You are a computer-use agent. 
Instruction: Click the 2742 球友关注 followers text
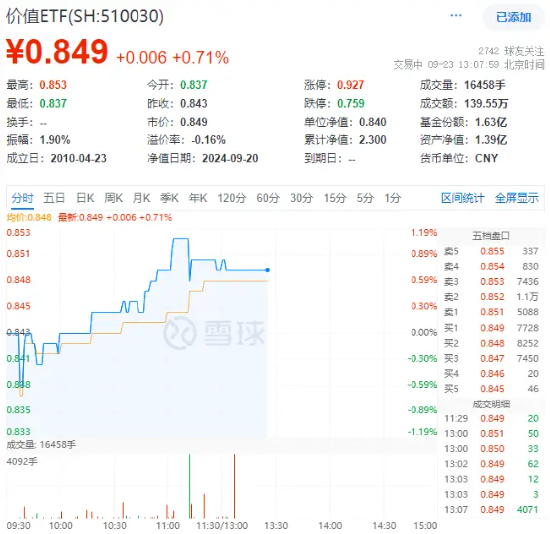[x=511, y=51]
